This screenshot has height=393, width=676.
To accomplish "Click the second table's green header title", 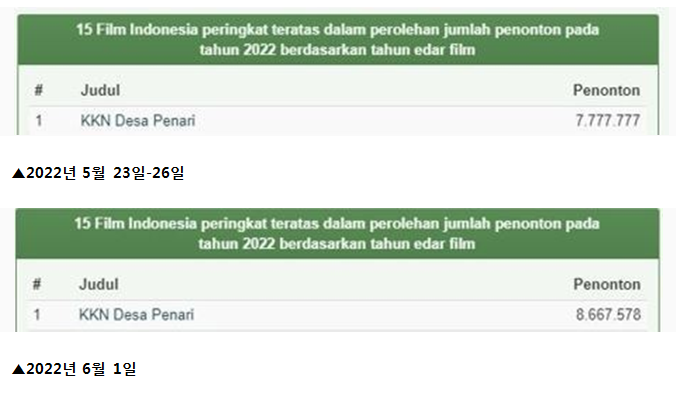I will tap(337, 234).
